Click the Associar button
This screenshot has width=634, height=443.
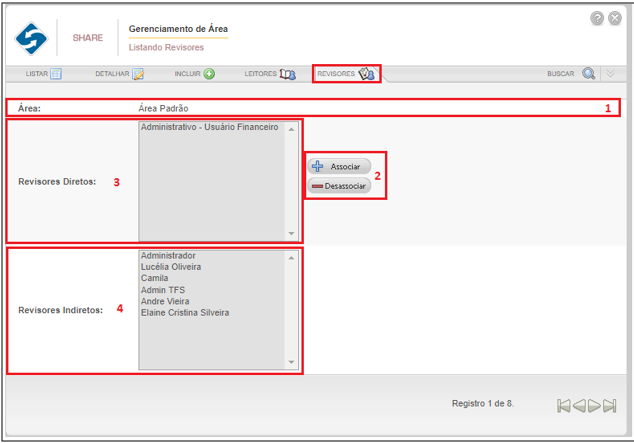(339, 167)
